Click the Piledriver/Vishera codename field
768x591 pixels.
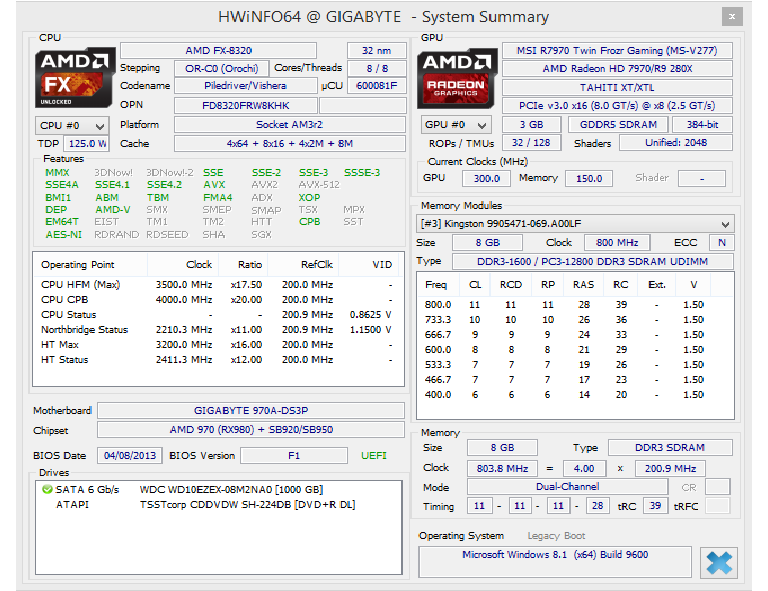pyautogui.click(x=245, y=86)
